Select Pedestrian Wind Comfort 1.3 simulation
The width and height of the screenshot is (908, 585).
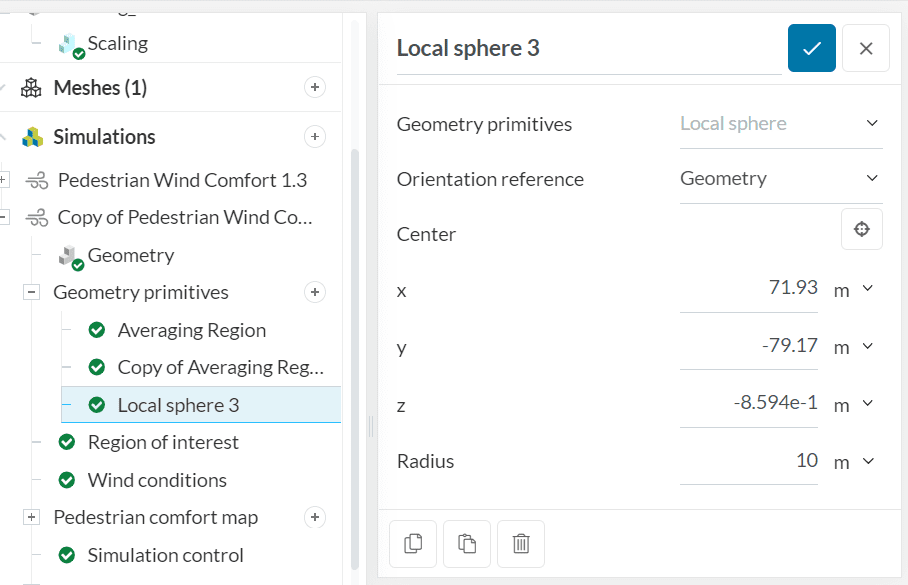click(x=182, y=180)
